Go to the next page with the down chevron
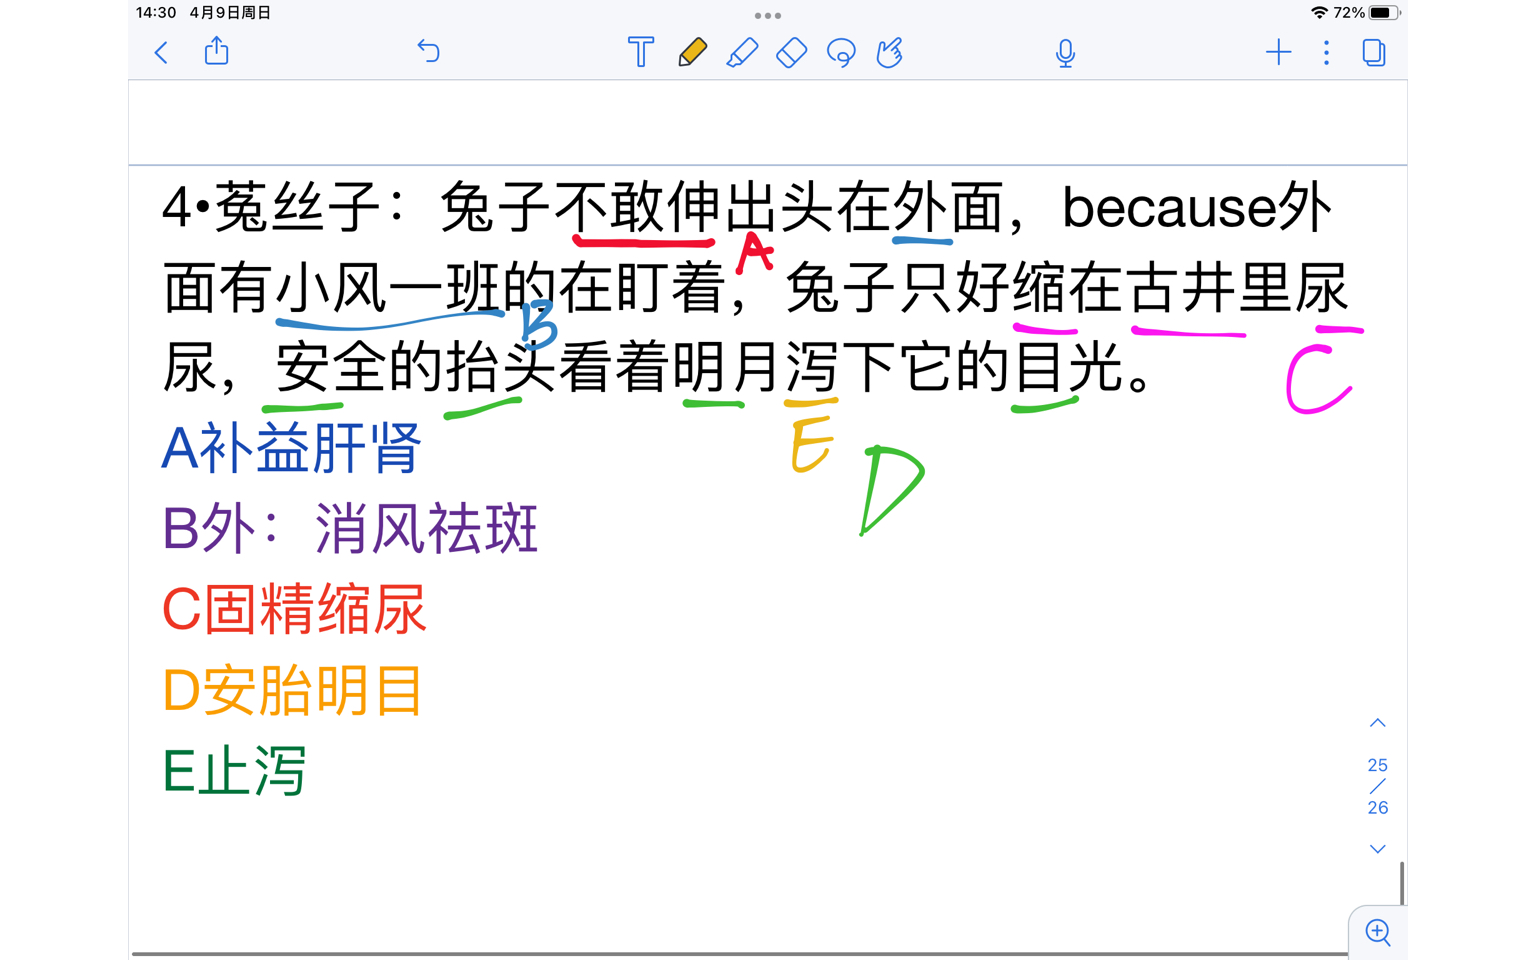1536x960 pixels. (x=1377, y=848)
